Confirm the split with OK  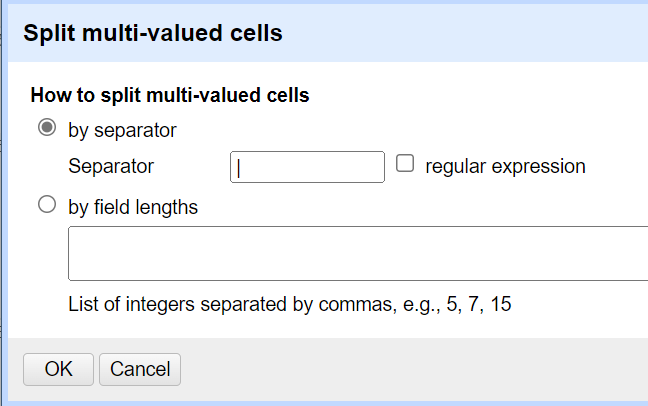[x=58, y=369]
